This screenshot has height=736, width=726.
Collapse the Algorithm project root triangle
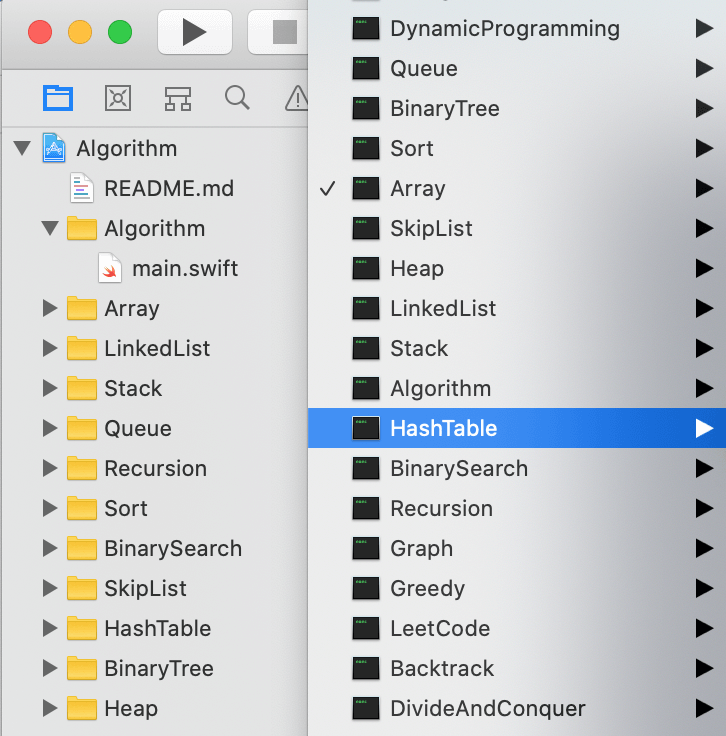(22, 148)
